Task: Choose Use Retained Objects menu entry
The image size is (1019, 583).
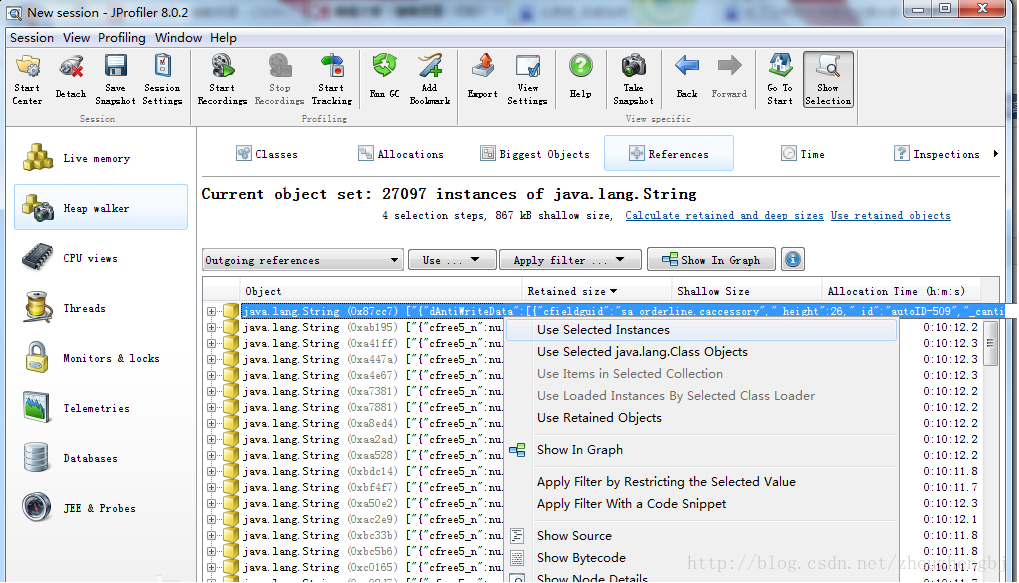Action: coord(701,418)
